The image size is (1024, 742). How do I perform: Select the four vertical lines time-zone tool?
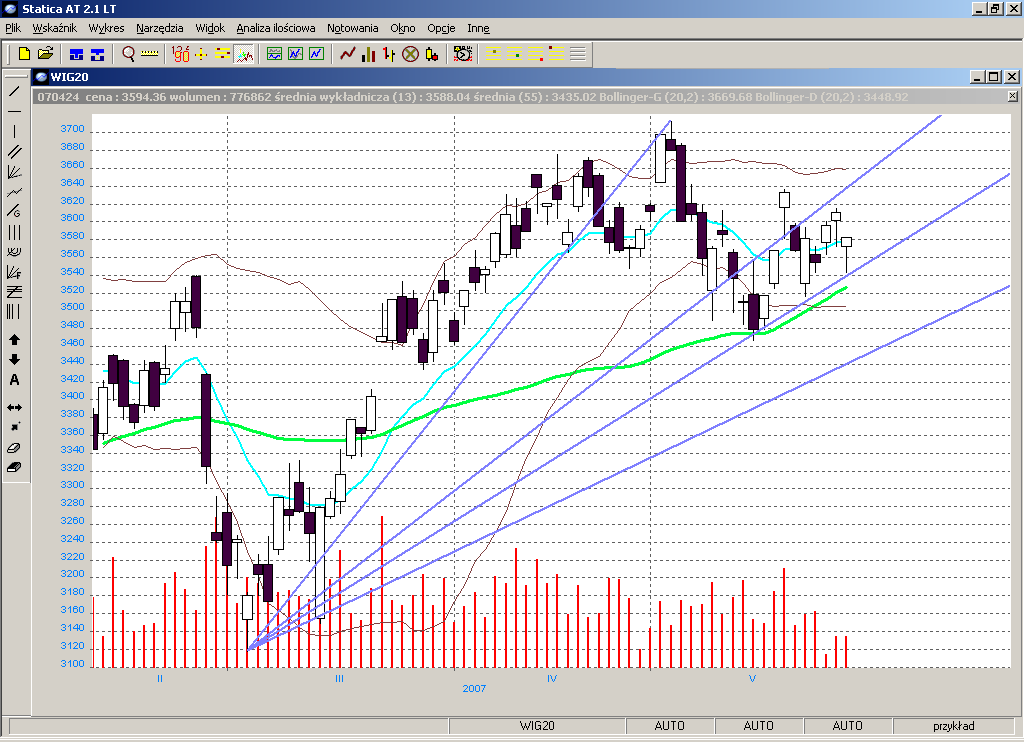(14, 312)
